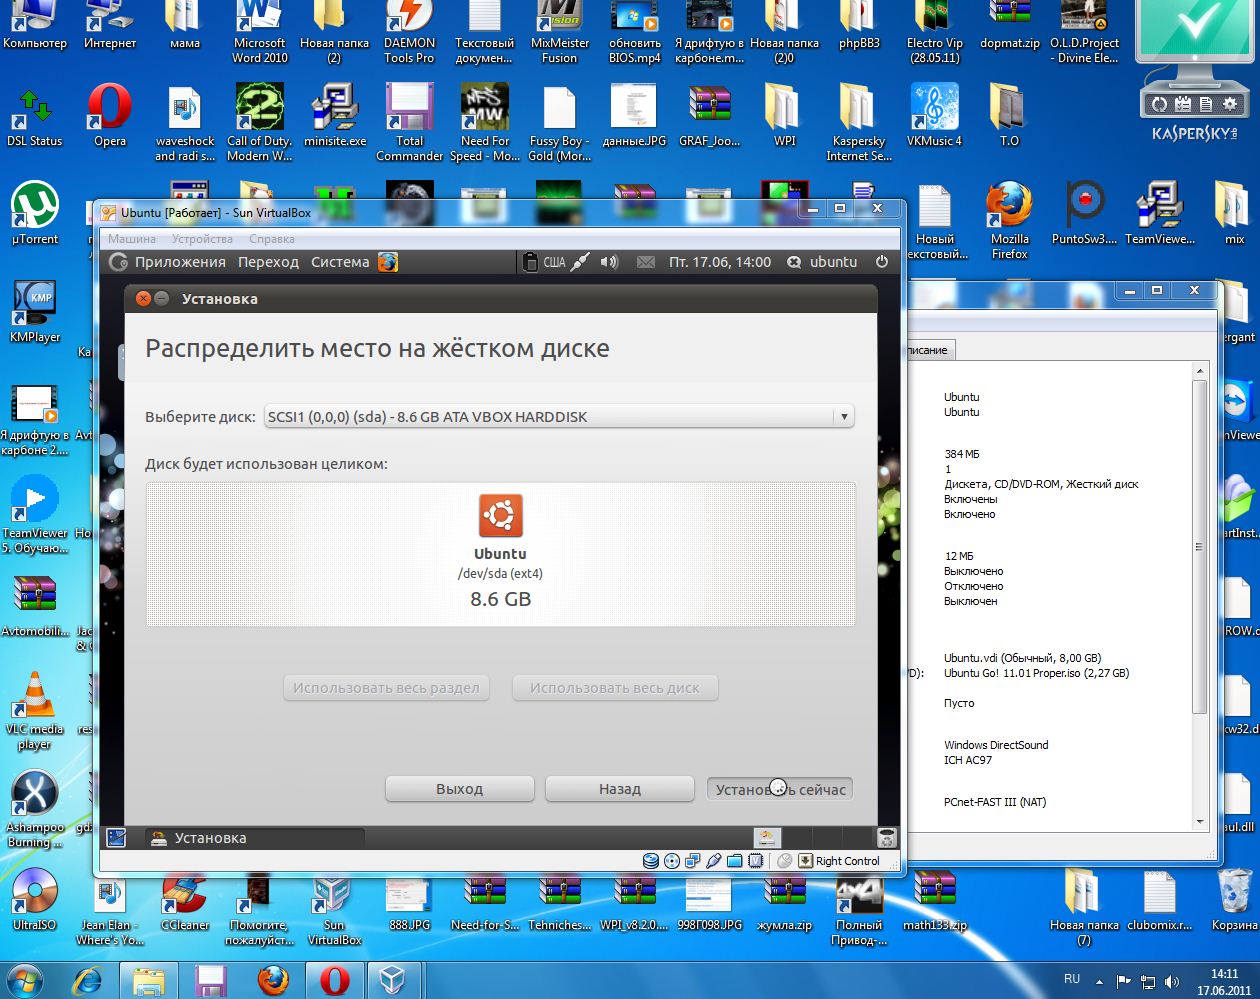Show hidden tray icons arrow
The height and width of the screenshot is (999, 1260).
(1099, 981)
